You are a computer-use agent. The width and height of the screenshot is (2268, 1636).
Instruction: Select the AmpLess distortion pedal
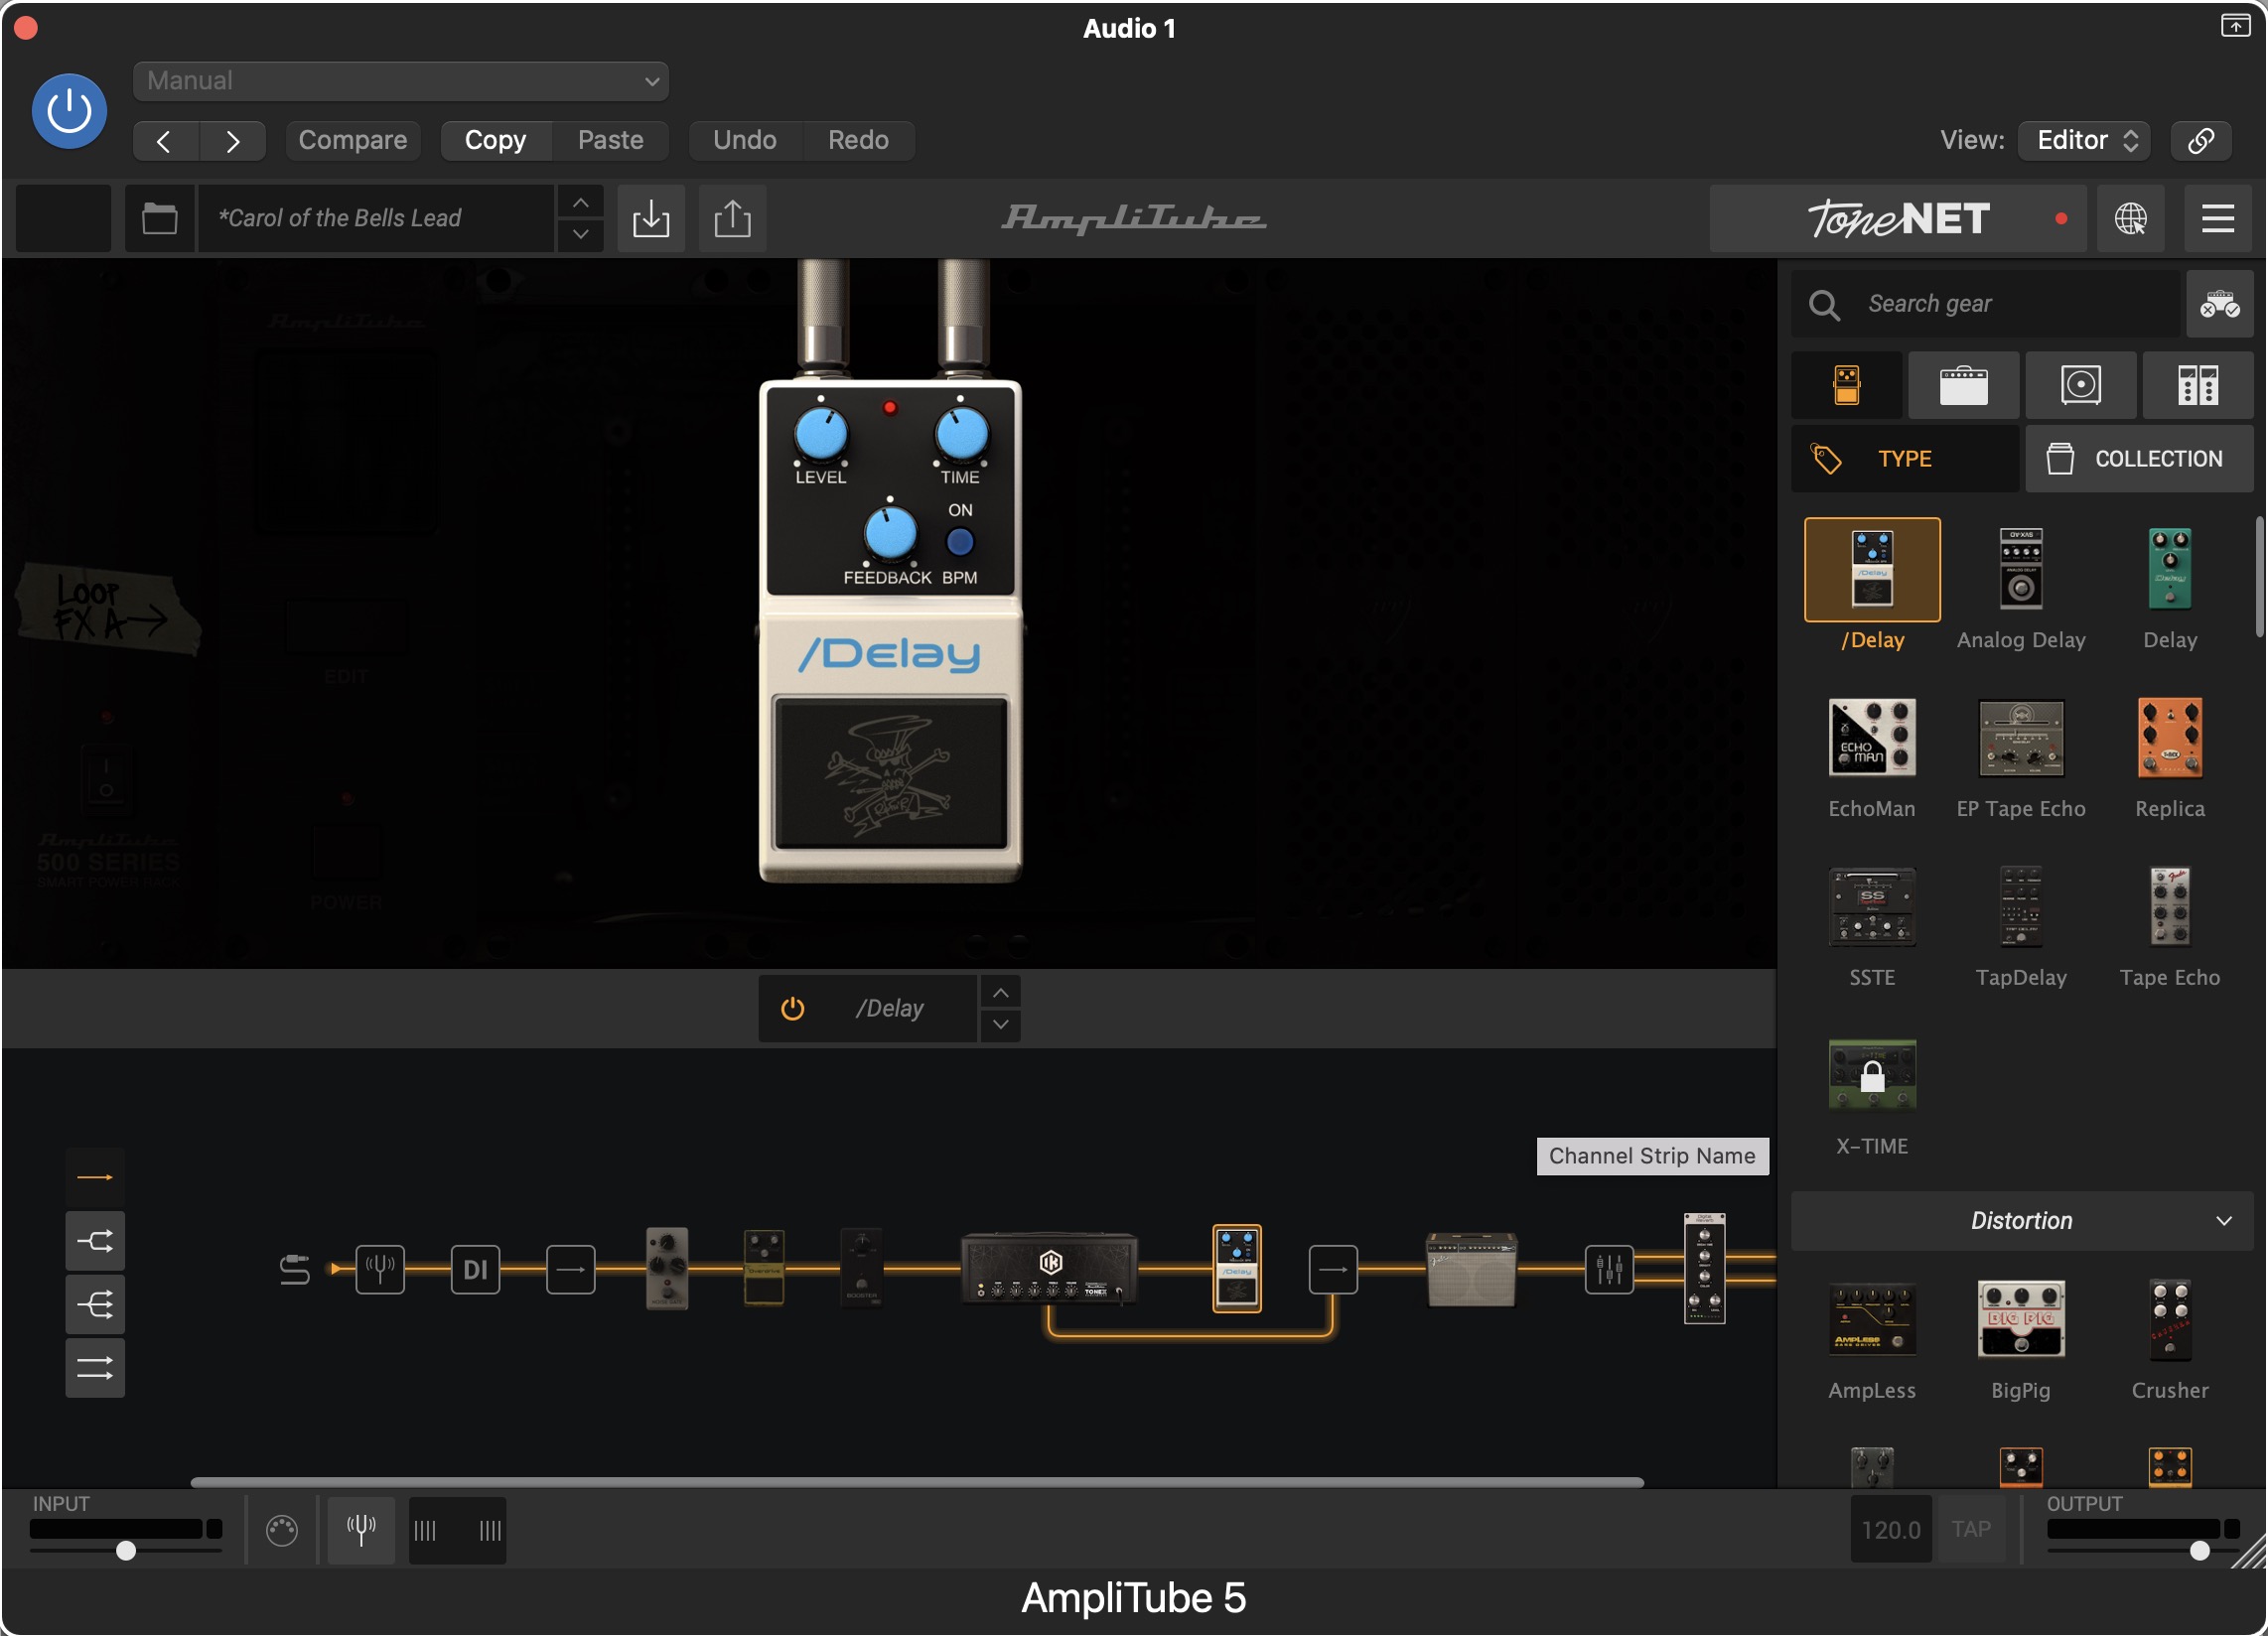[x=1872, y=1320]
